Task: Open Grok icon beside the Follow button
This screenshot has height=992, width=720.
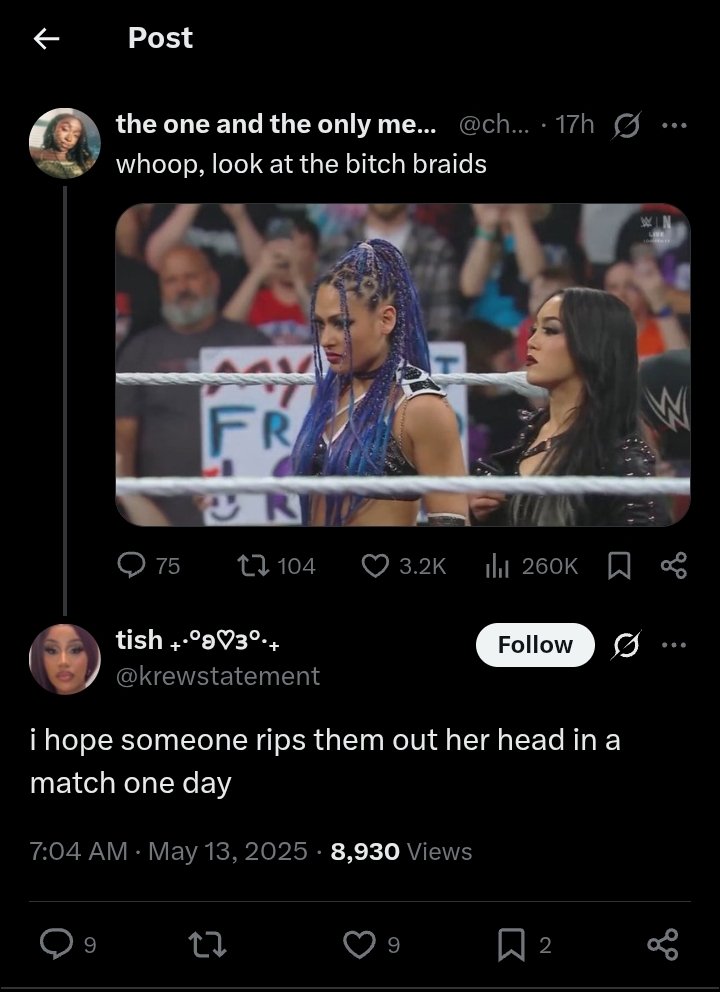Action: point(626,645)
